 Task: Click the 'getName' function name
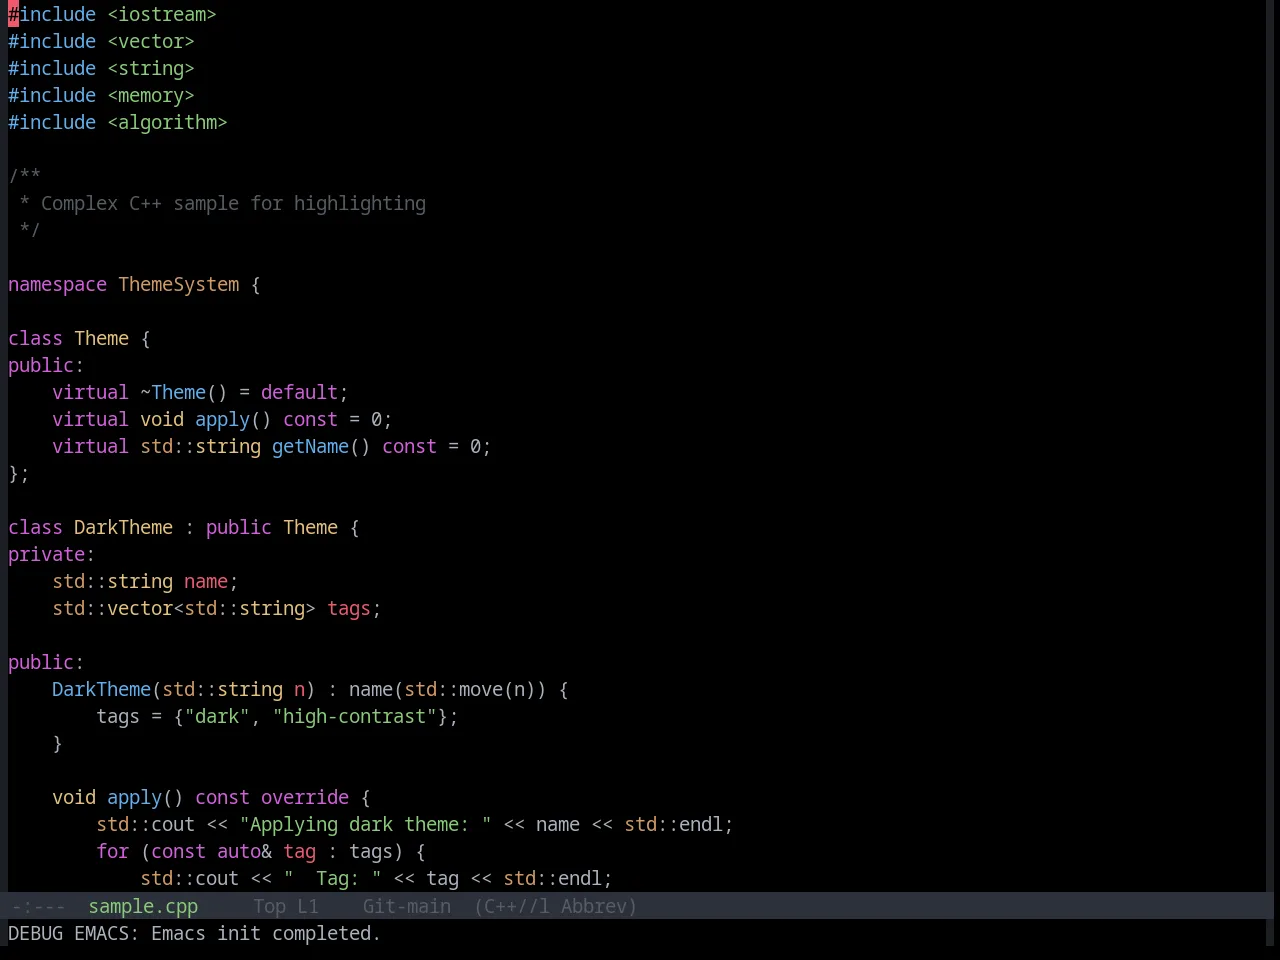coord(310,446)
